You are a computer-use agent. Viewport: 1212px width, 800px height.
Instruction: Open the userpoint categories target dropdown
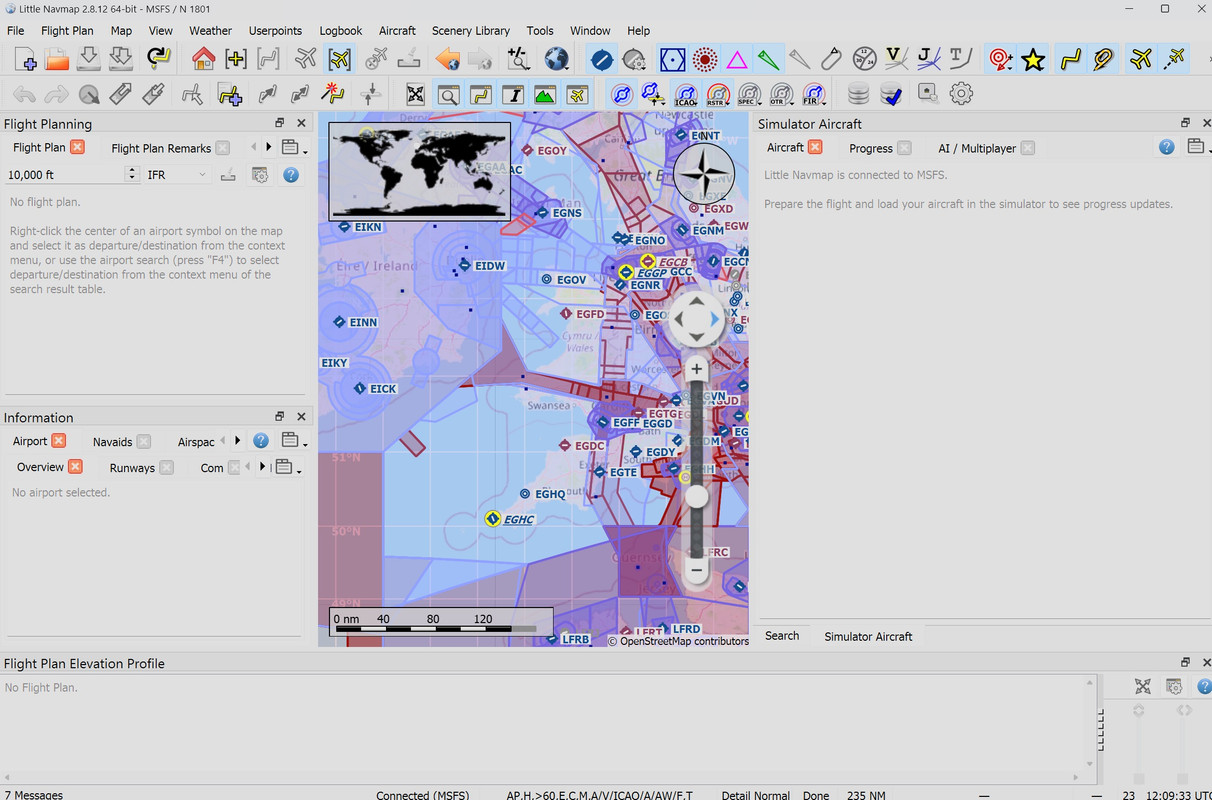click(x=1001, y=60)
